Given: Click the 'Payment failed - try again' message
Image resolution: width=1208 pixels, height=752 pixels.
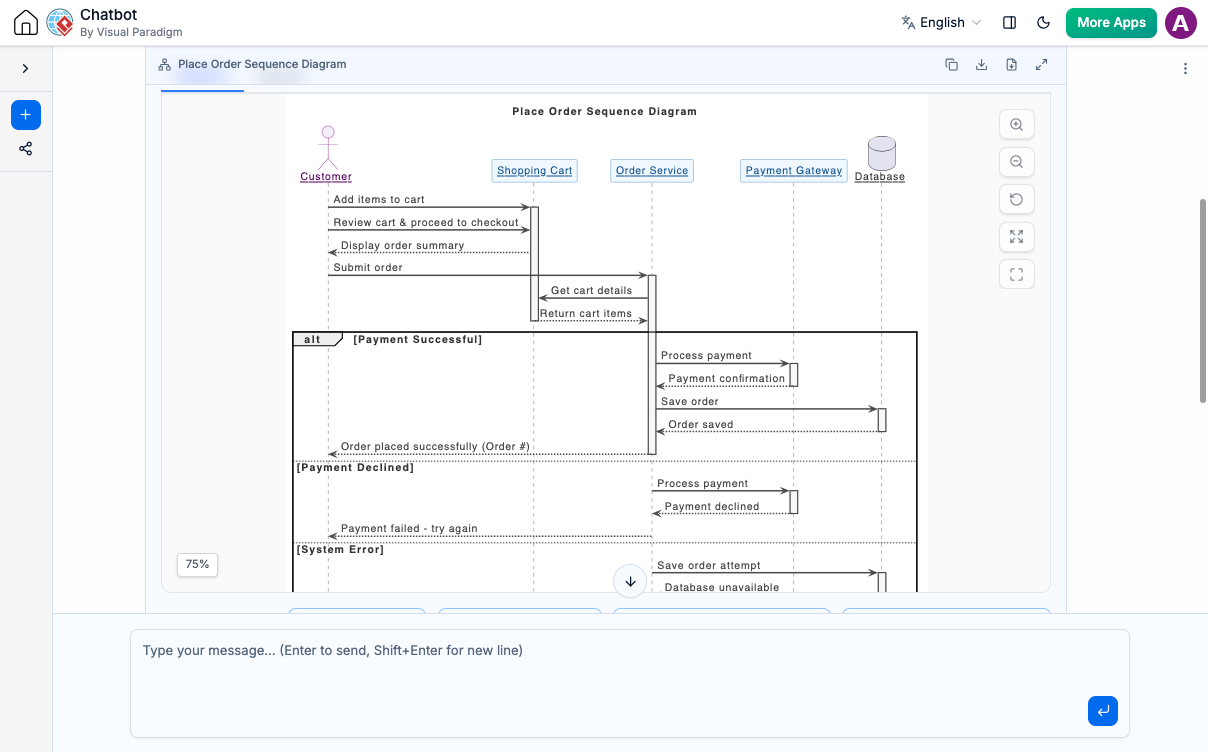Looking at the screenshot, I should [409, 529].
